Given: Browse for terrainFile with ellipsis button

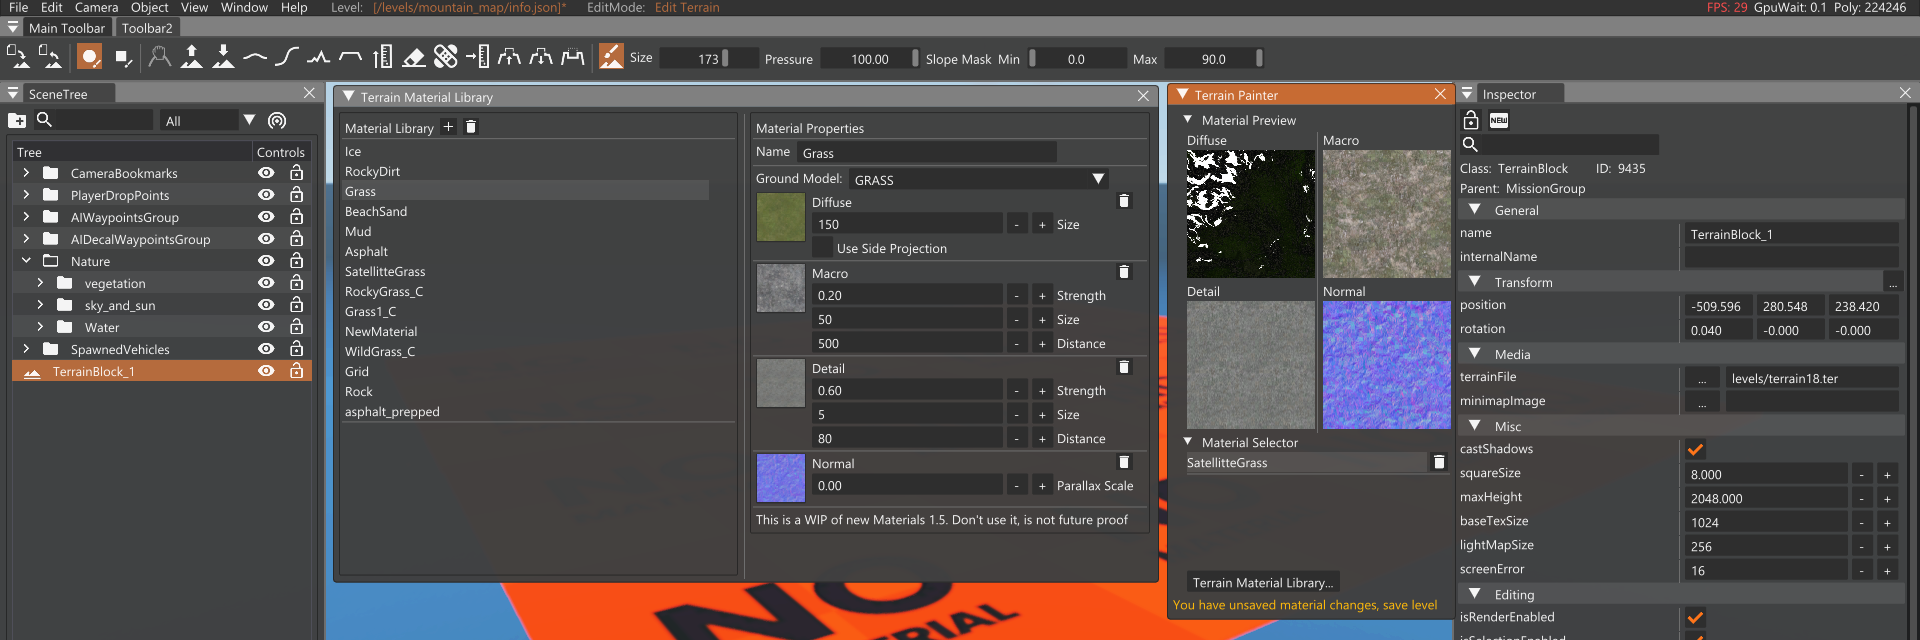Looking at the screenshot, I should click(1702, 378).
